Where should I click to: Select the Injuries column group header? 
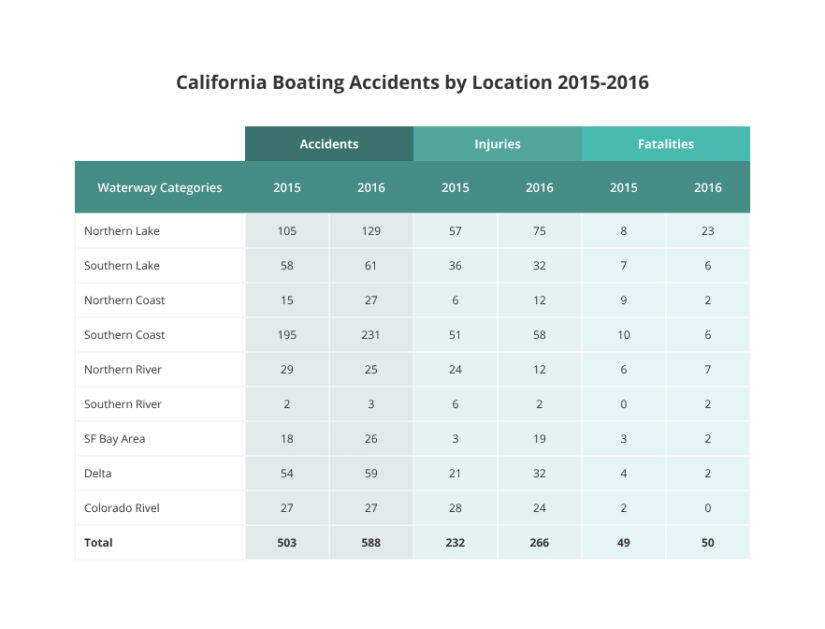[x=497, y=144]
